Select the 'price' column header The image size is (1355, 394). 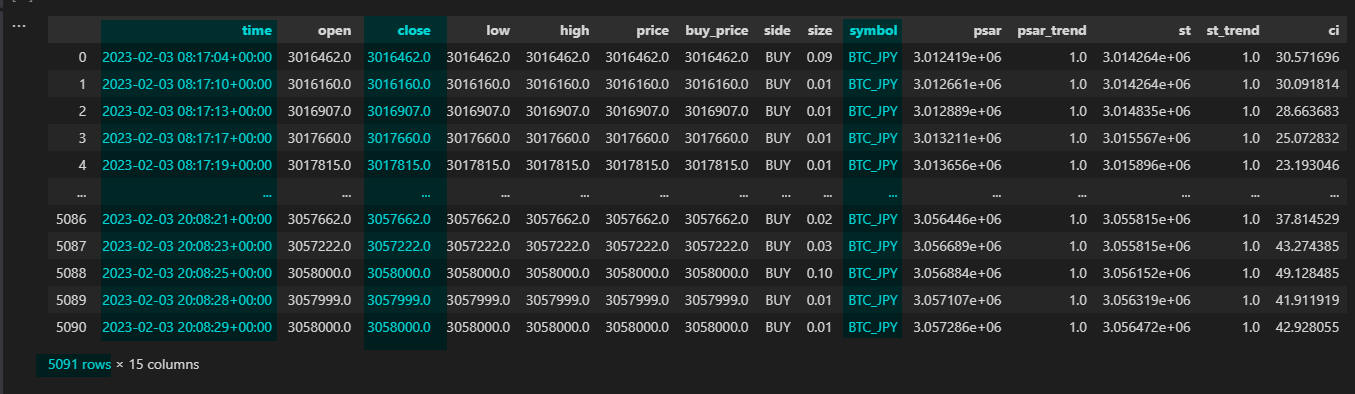(x=652, y=31)
